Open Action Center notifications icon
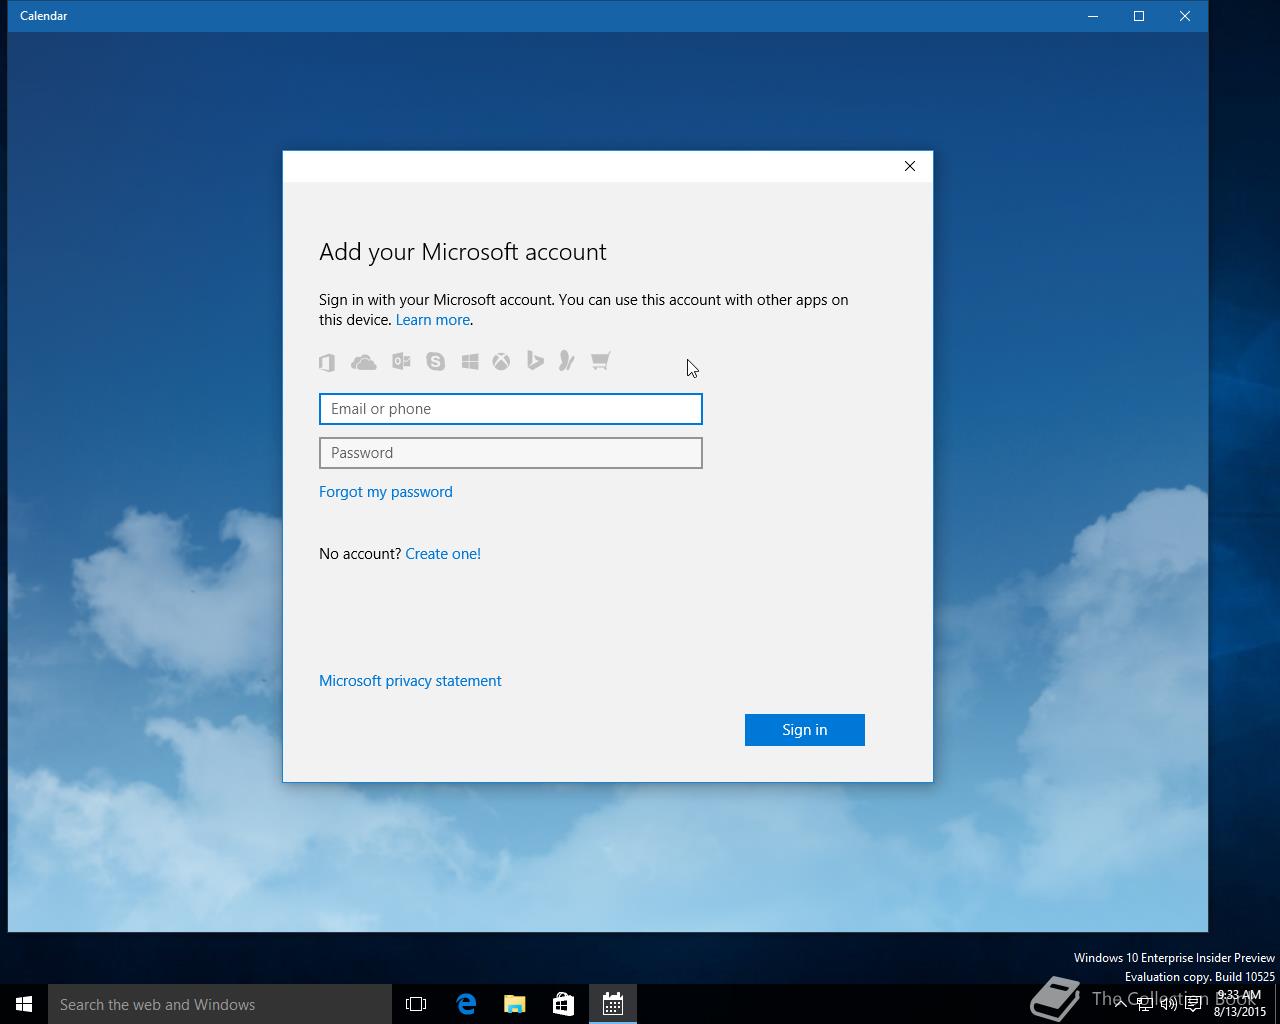The width and height of the screenshot is (1280, 1024). [x=1193, y=1004]
